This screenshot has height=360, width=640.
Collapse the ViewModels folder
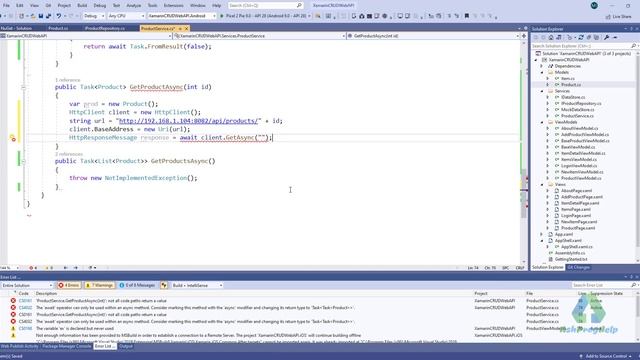543,122
